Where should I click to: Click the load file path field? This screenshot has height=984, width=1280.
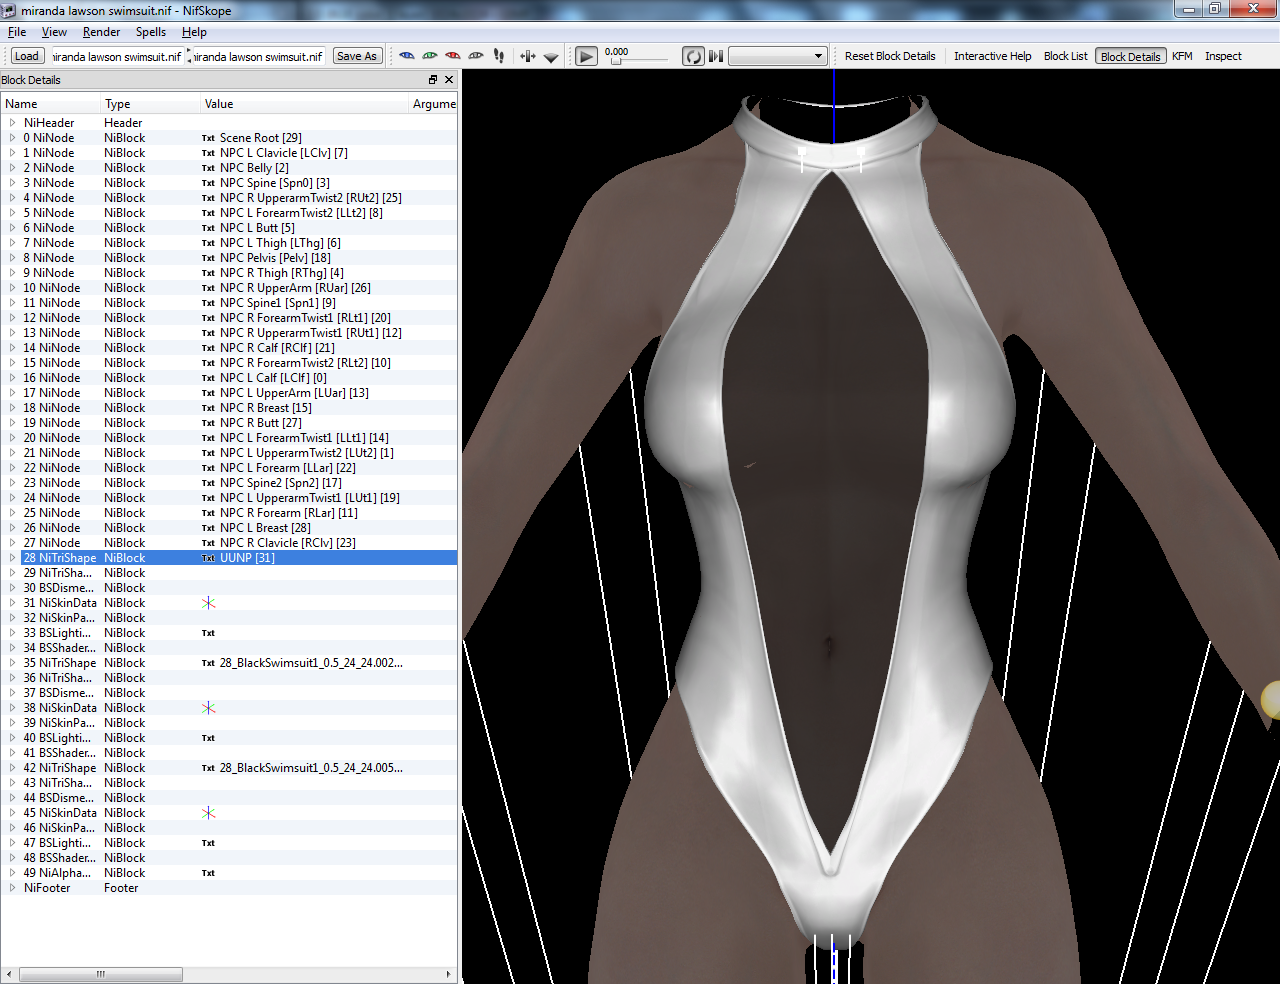tap(117, 57)
